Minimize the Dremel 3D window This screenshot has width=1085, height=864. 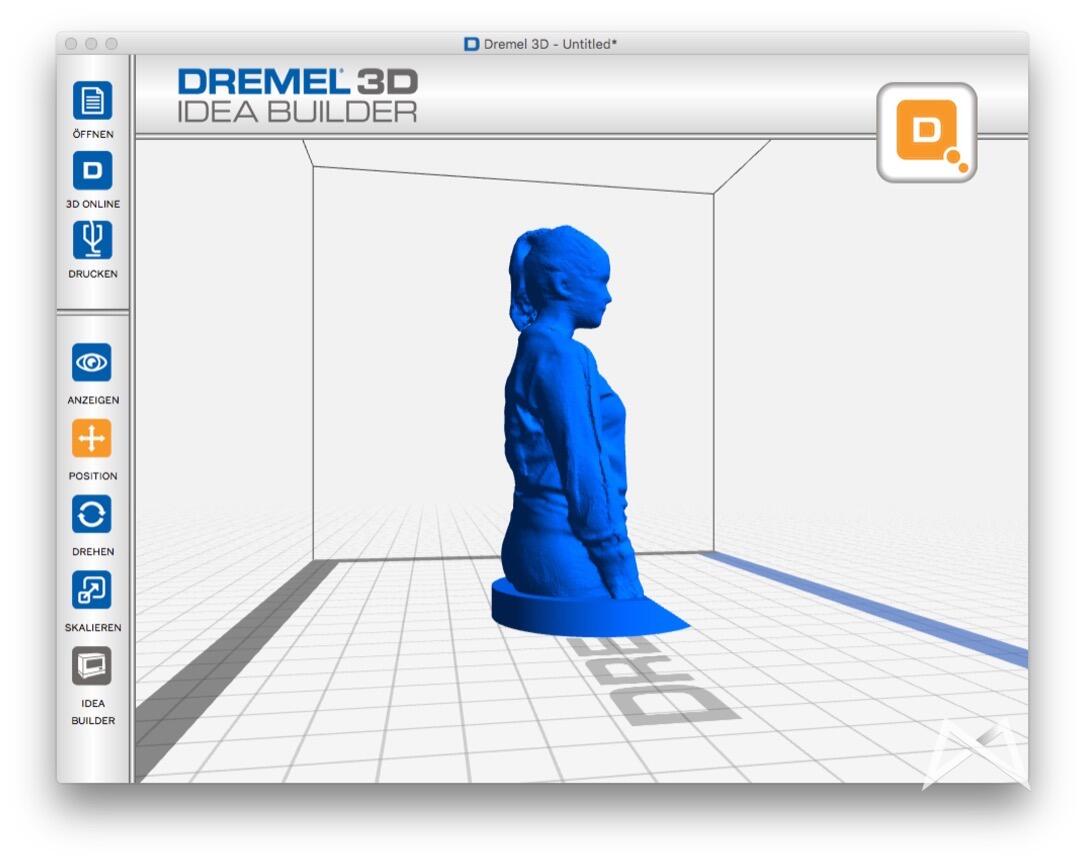(x=91, y=44)
